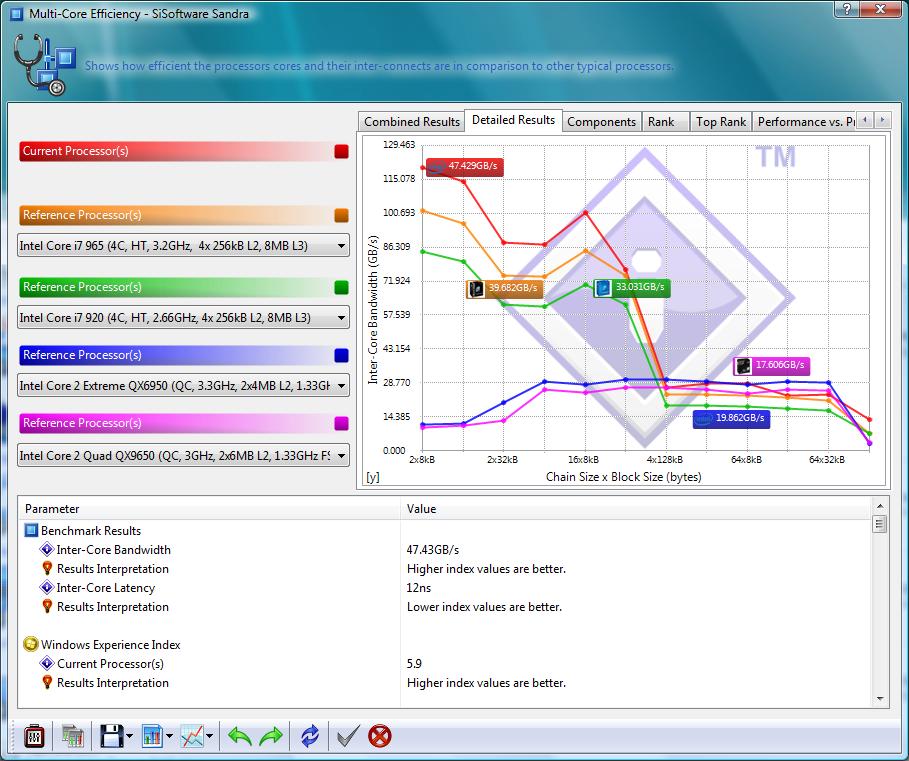Click the save floppy disk icon
909x761 pixels.
pyautogui.click(x=111, y=737)
